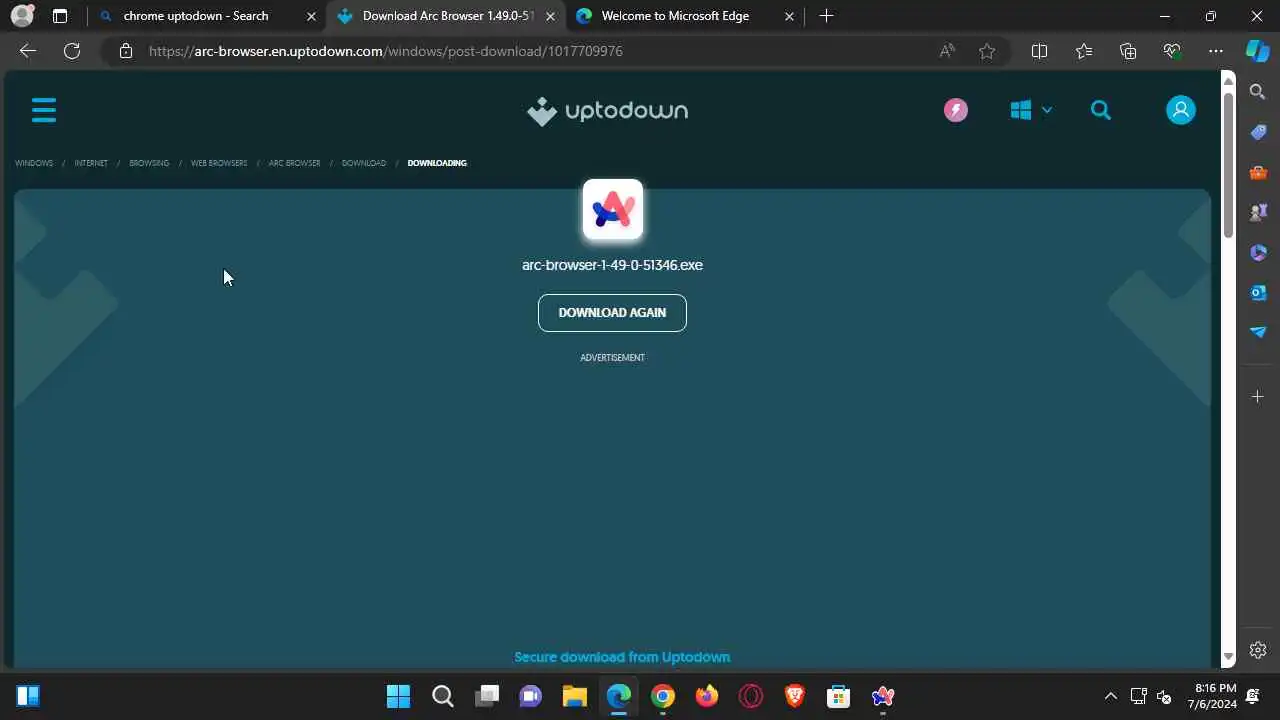Image resolution: width=1280 pixels, height=720 pixels.
Task: Go to Web Browsers breadcrumb
Action: 219,163
